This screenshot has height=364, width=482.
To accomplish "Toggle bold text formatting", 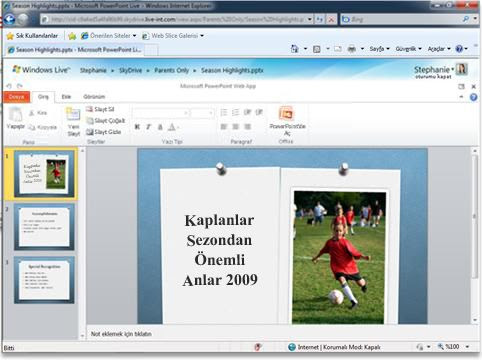I will [x=137, y=127].
